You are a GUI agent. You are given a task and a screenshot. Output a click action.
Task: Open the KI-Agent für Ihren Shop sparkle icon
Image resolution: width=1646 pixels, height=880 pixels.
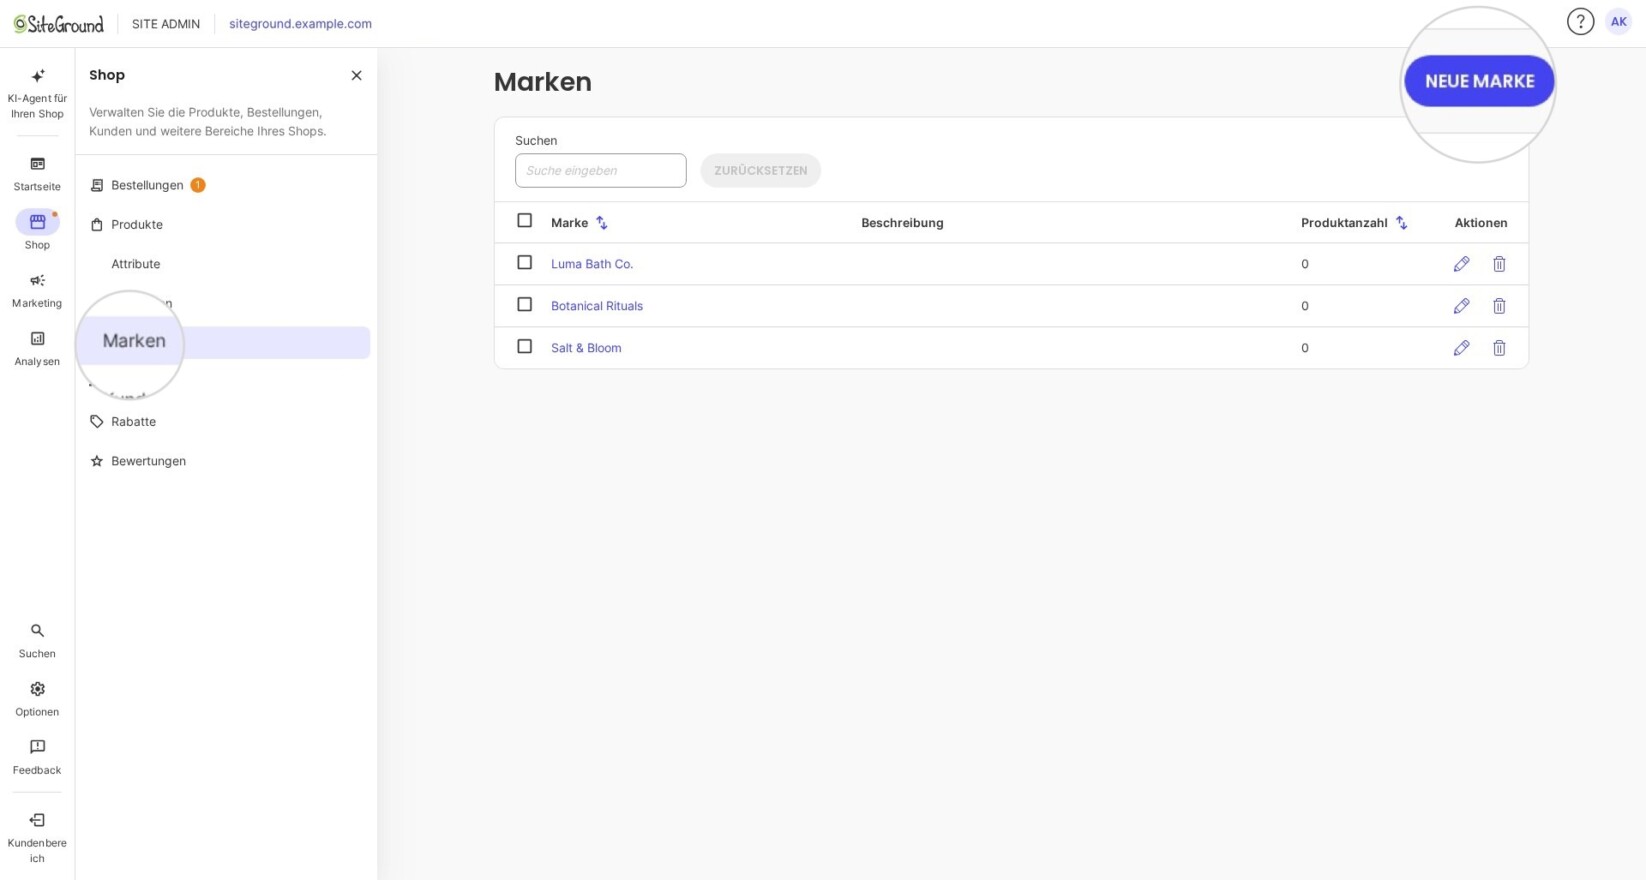37,76
